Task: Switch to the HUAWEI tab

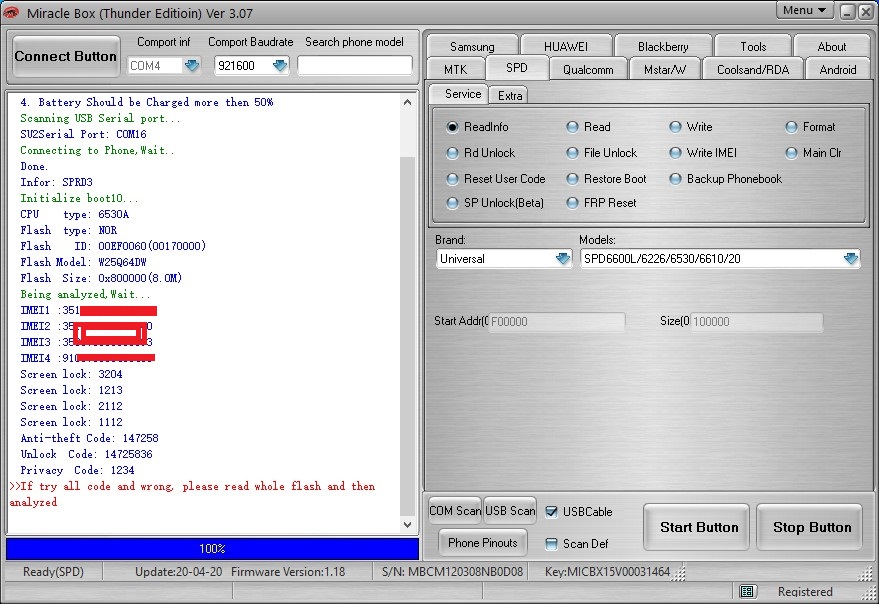Action: pyautogui.click(x=566, y=47)
